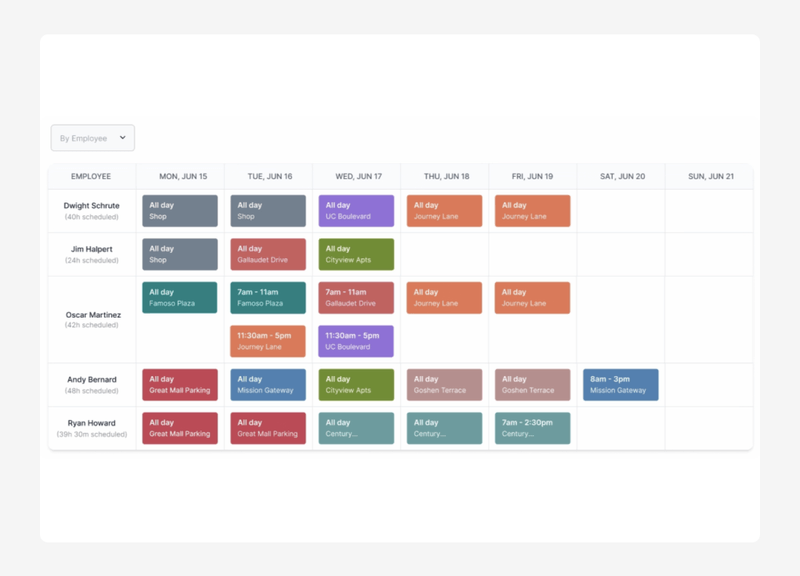Select Jim Halpert's Wednesday Cityview Apts shift
The height and width of the screenshot is (576, 800).
[x=355, y=254]
